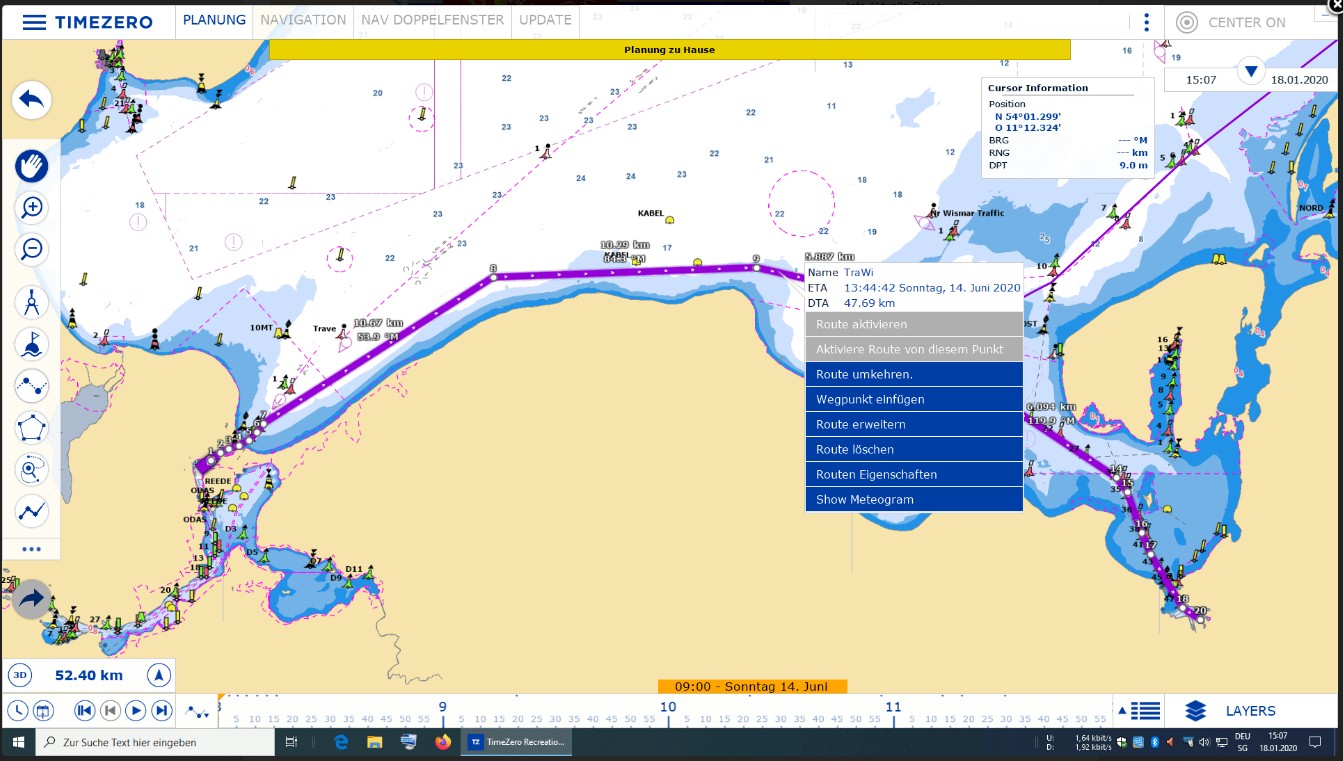Expand the time panel dropdown arrow
This screenshot has height=761, width=1343.
click(x=1250, y=71)
